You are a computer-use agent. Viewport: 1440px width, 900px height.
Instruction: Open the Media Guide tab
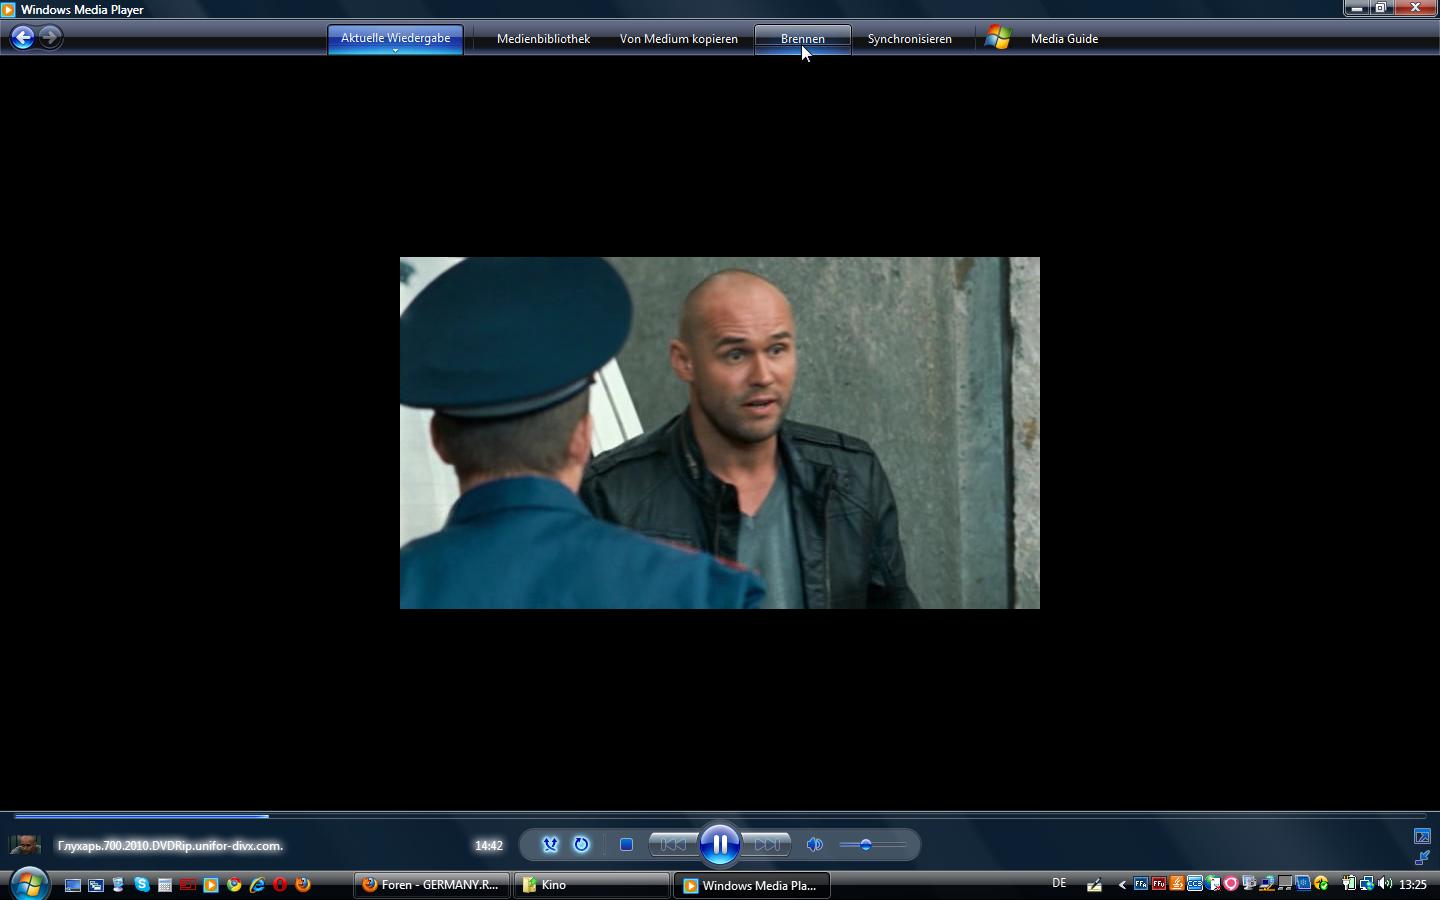pyautogui.click(x=1064, y=39)
